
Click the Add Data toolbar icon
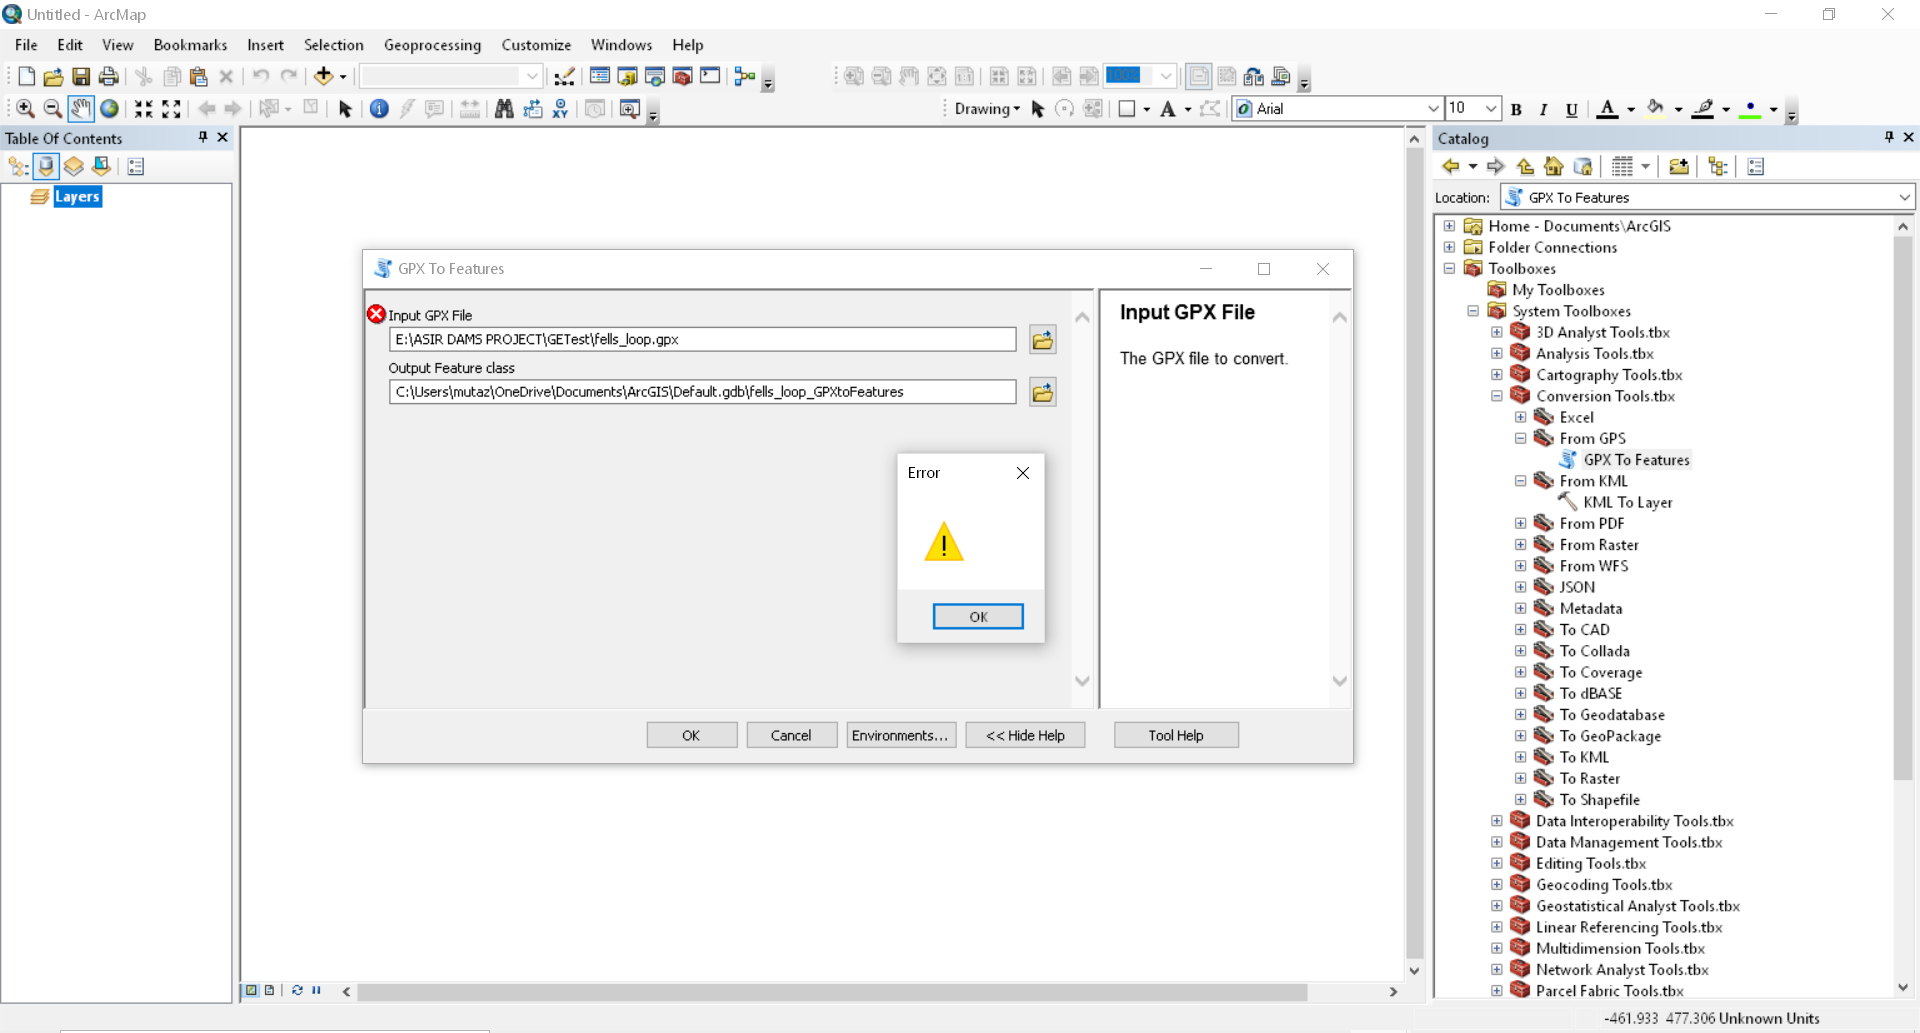click(323, 77)
